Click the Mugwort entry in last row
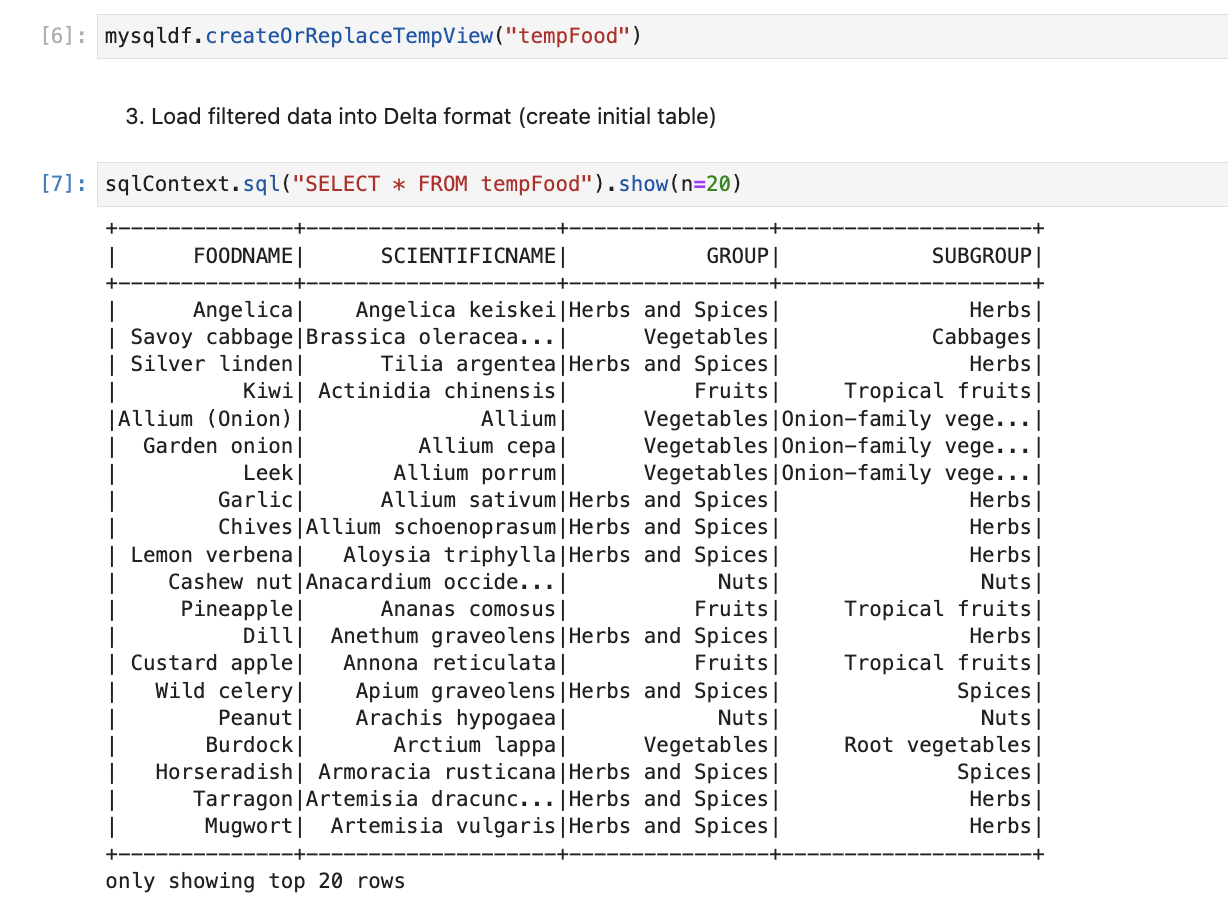 point(249,826)
